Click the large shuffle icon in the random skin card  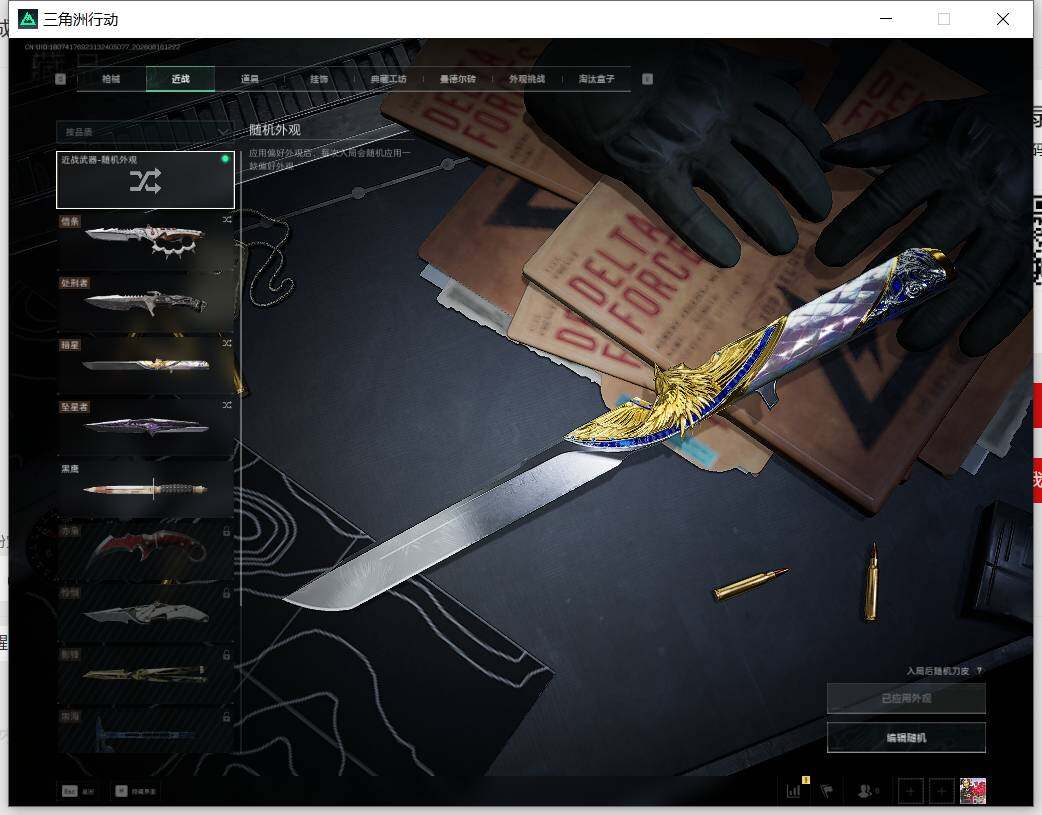pyautogui.click(x=146, y=181)
